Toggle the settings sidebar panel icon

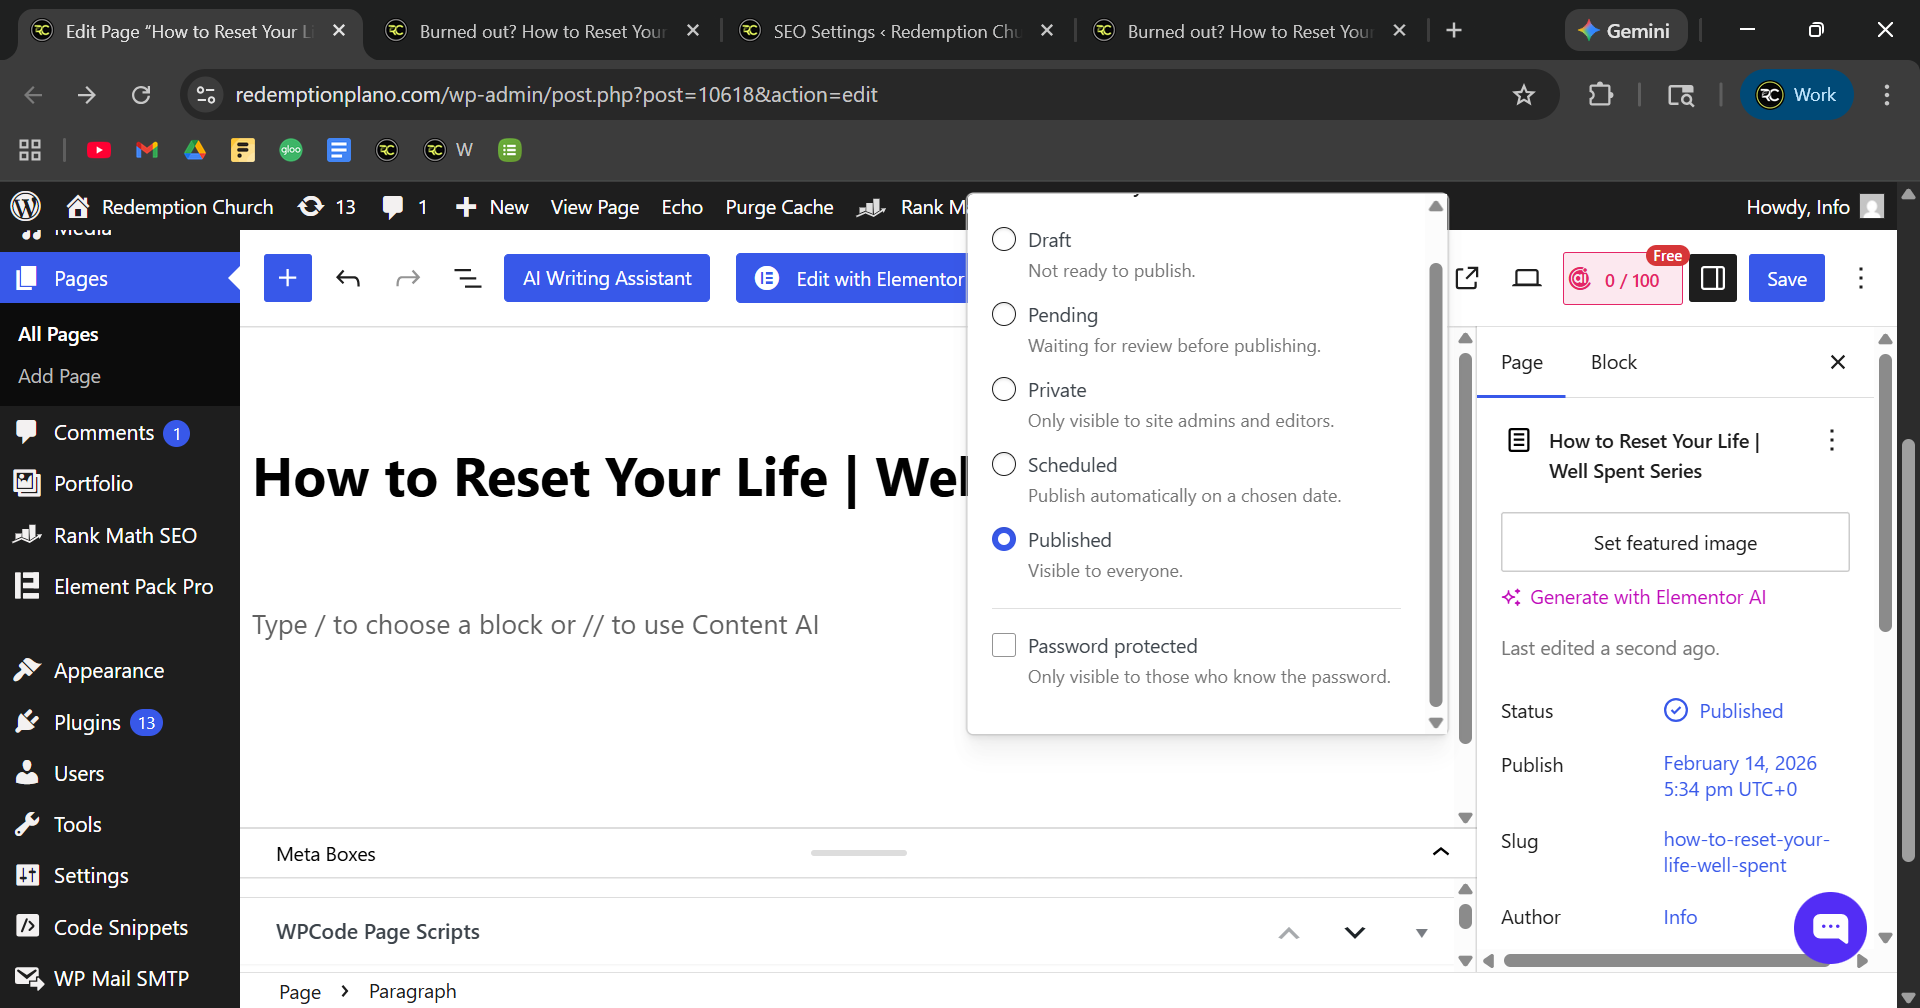click(1712, 278)
